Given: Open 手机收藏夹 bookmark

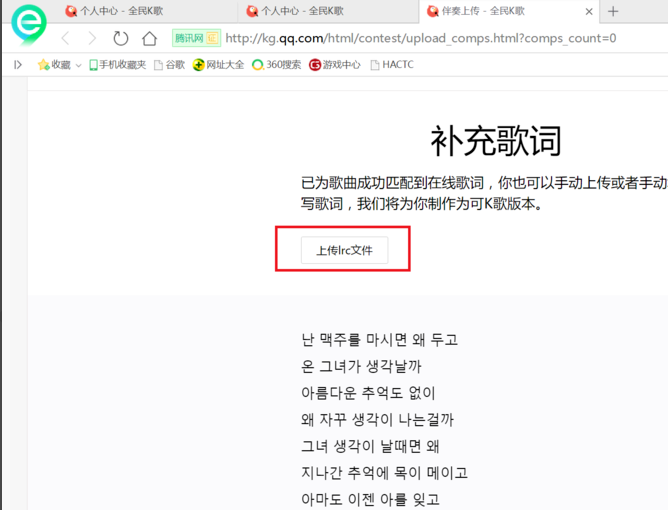Looking at the screenshot, I should tap(118, 65).
